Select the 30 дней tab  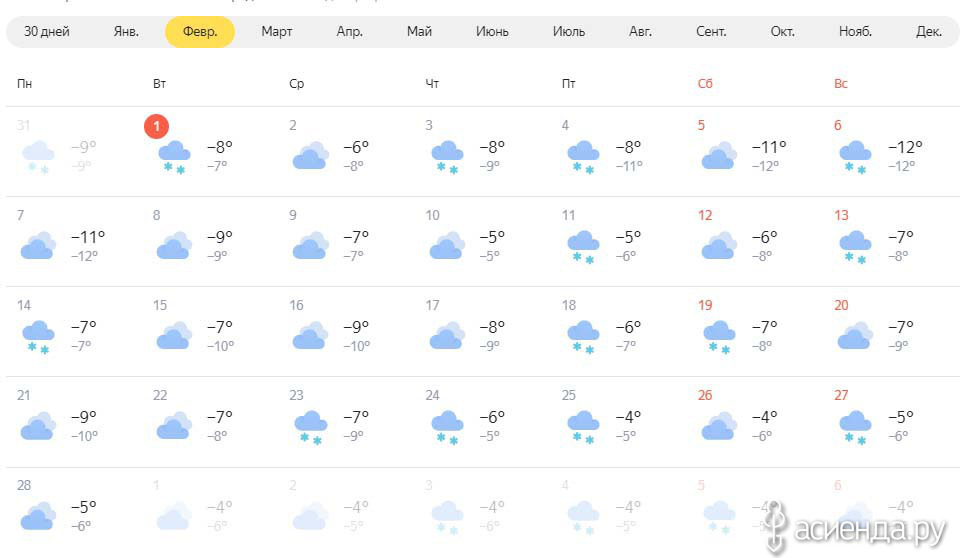(x=47, y=31)
